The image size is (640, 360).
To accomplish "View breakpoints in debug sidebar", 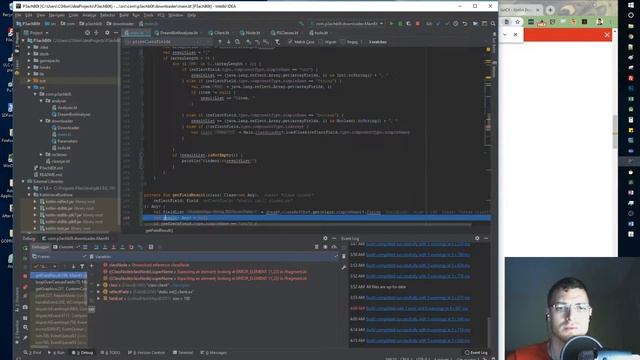I will coord(25,287).
